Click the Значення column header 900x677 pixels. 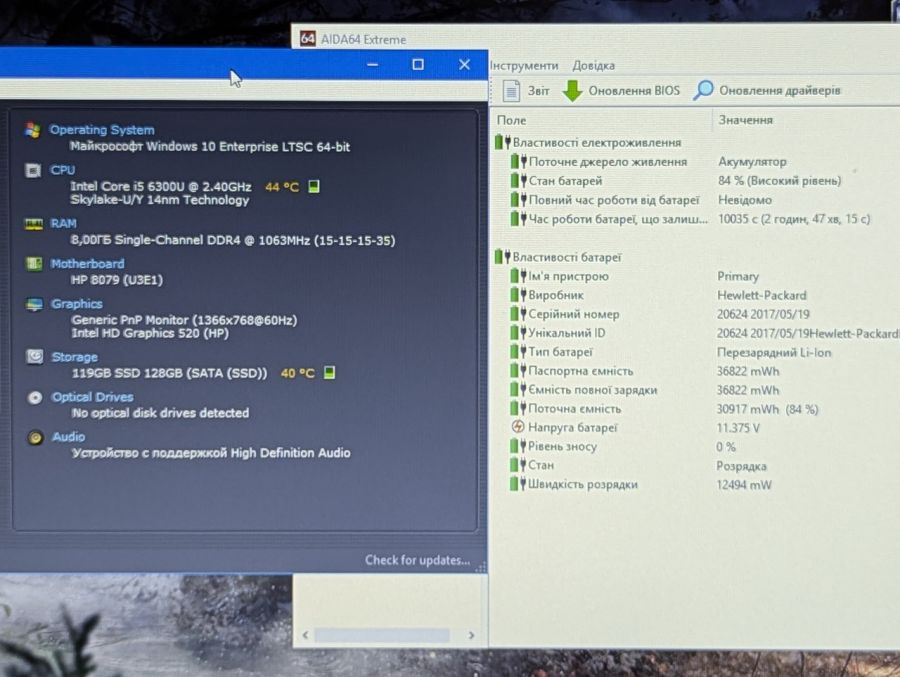pyautogui.click(x=746, y=120)
